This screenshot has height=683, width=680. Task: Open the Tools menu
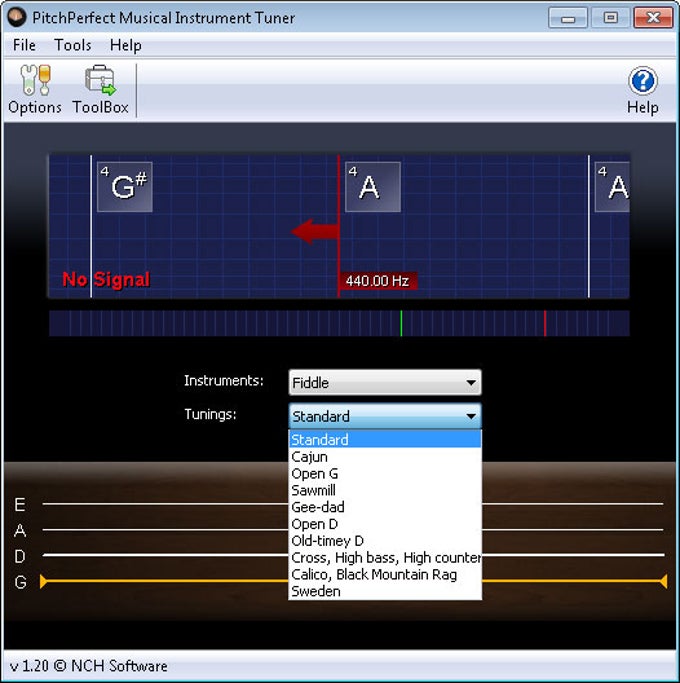coord(73,45)
